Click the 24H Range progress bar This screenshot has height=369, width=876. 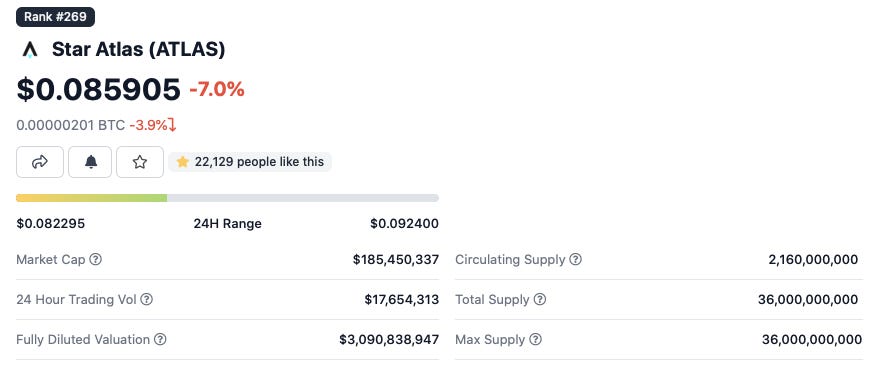click(227, 198)
